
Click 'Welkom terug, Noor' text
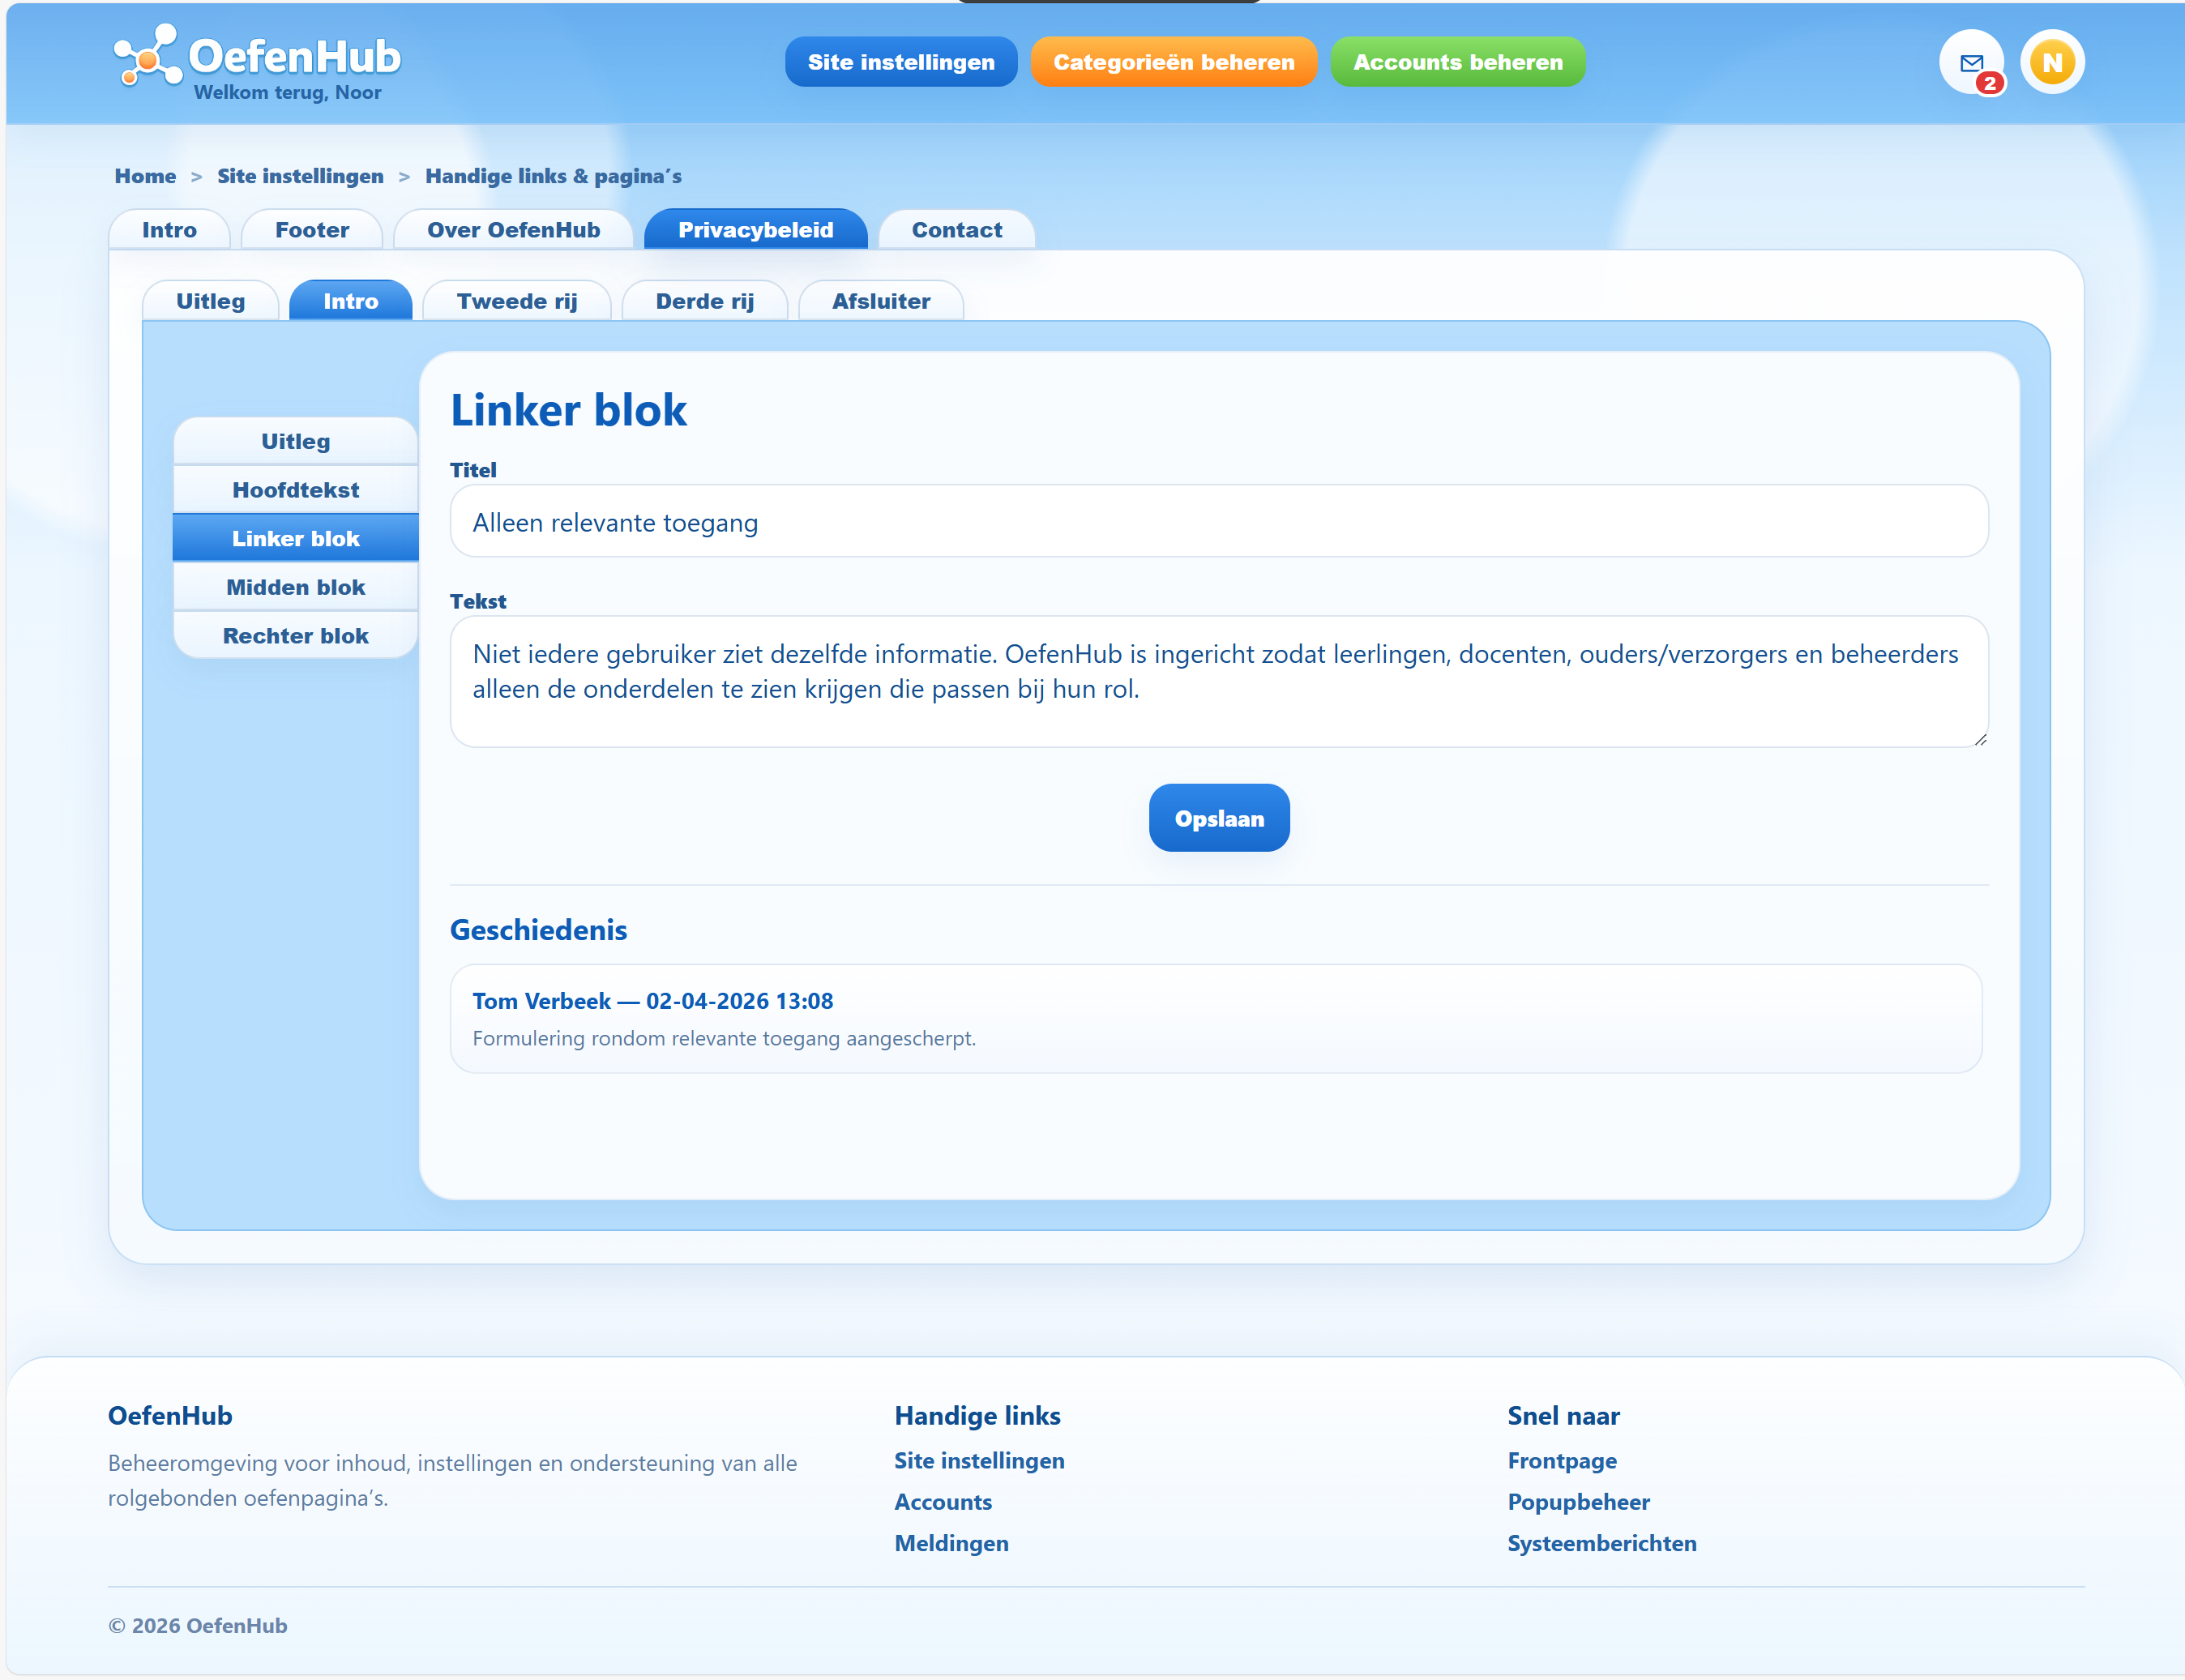coord(288,93)
